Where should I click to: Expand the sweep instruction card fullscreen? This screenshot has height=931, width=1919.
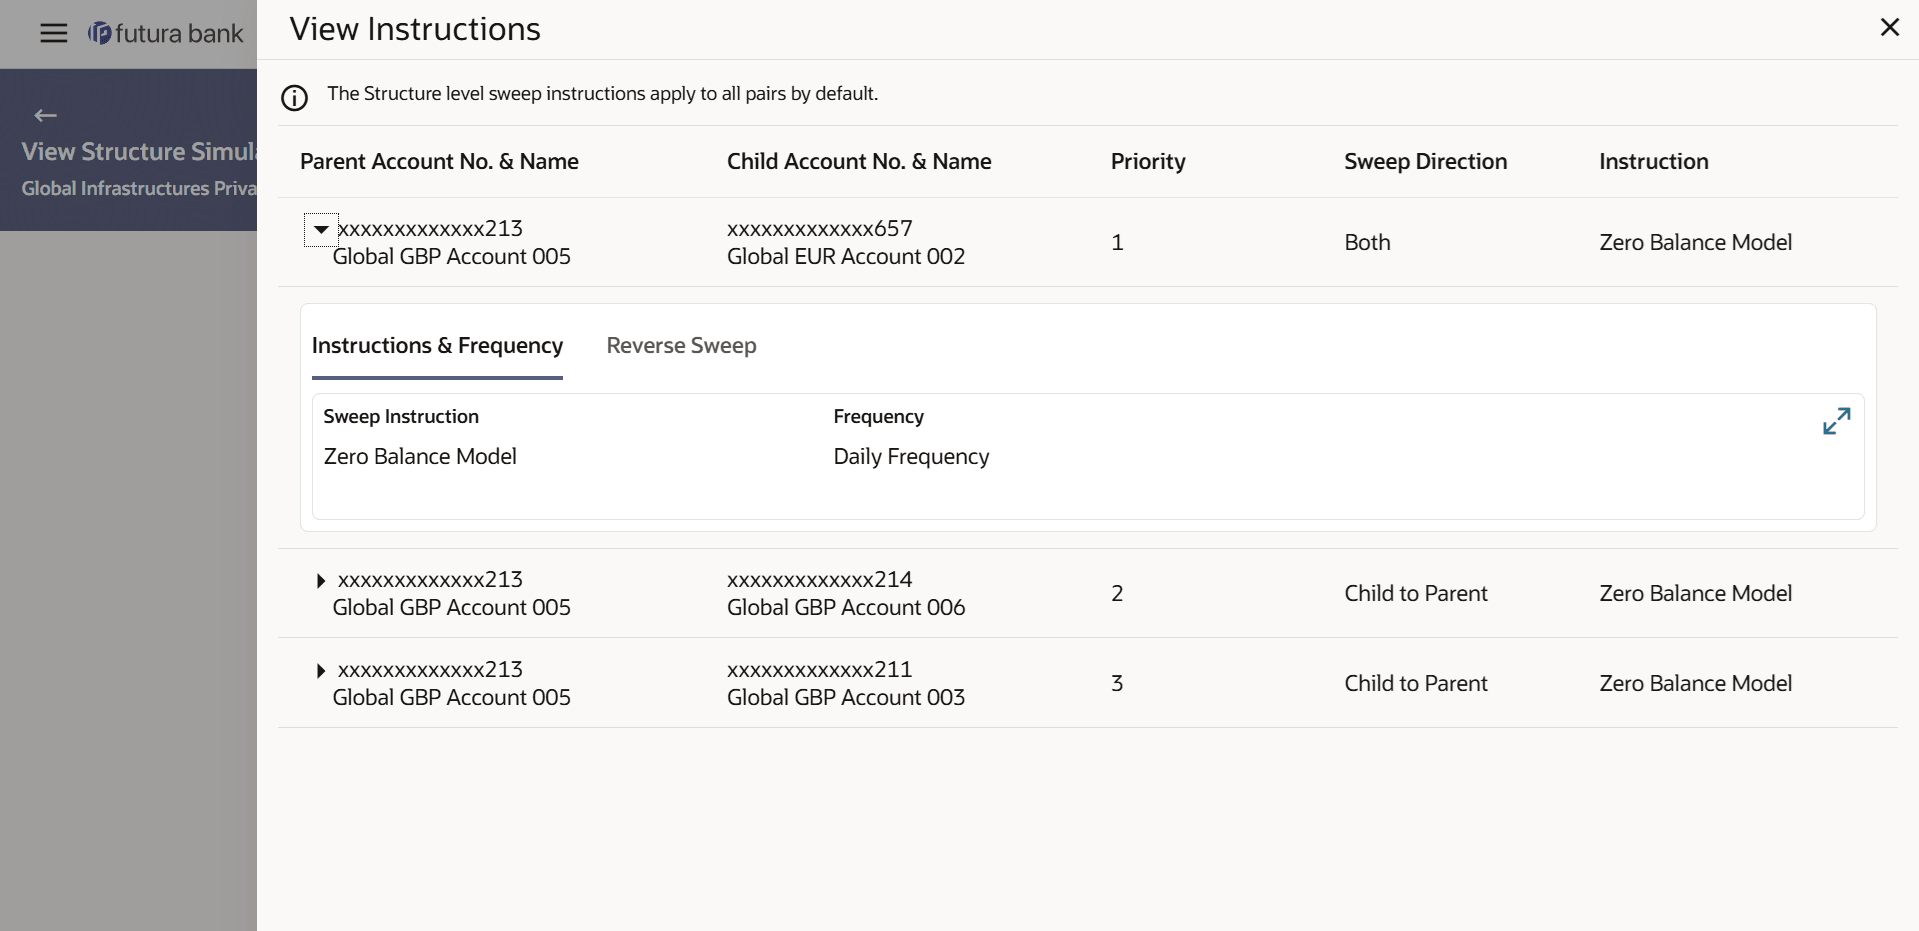[x=1836, y=421]
